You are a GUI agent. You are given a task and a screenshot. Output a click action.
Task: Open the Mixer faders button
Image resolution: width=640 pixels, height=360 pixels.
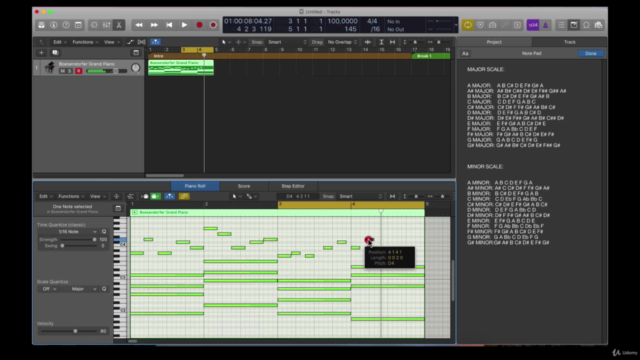pyautogui.click(x=107, y=25)
